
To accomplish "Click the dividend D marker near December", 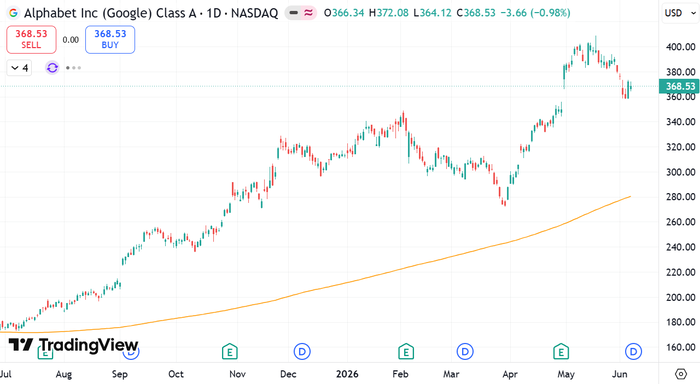I will pos(302,352).
